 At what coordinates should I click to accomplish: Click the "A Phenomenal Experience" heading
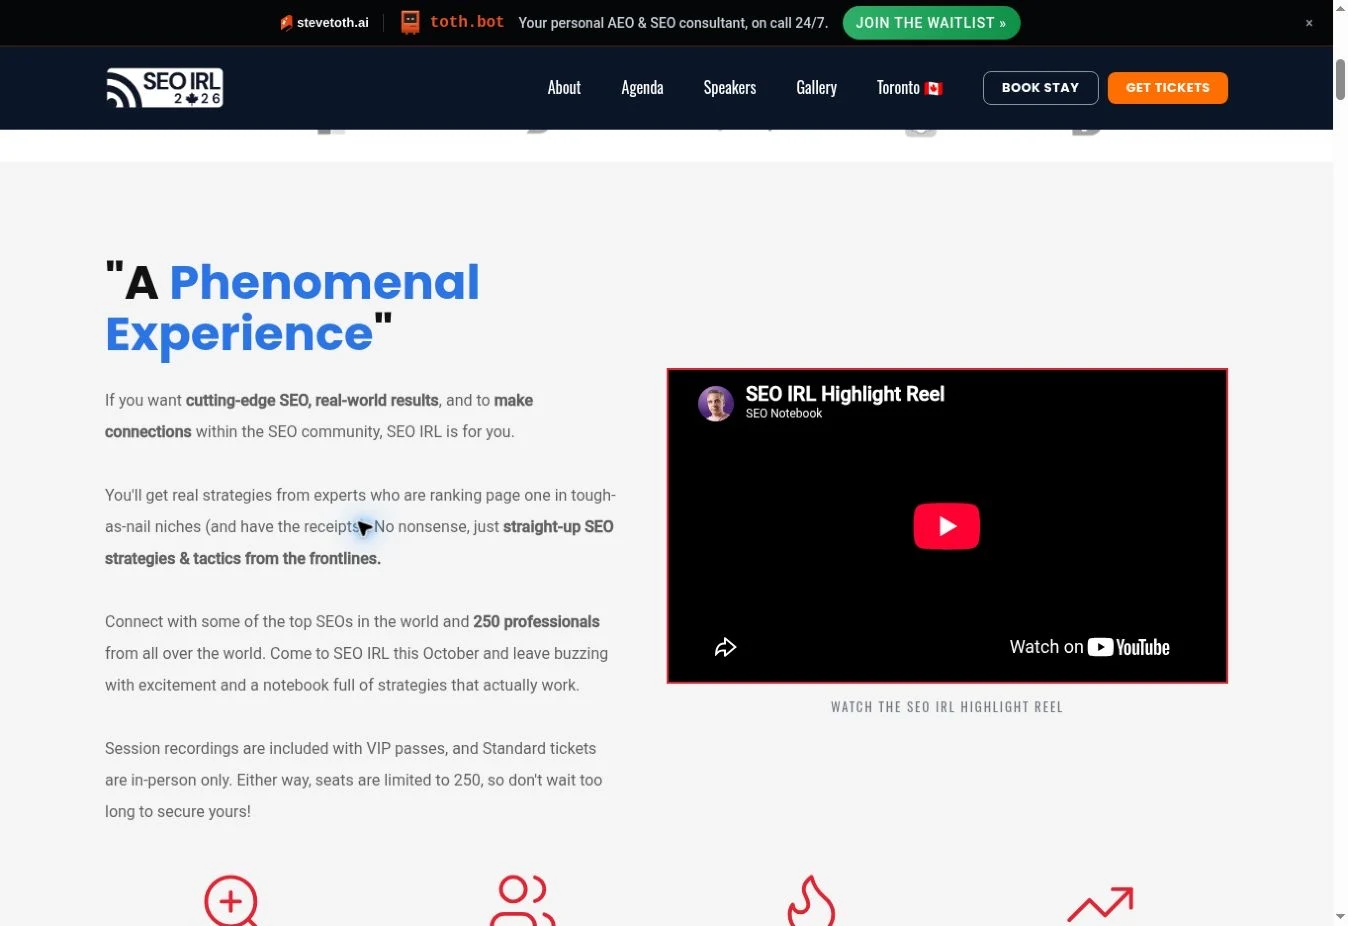[292, 308]
